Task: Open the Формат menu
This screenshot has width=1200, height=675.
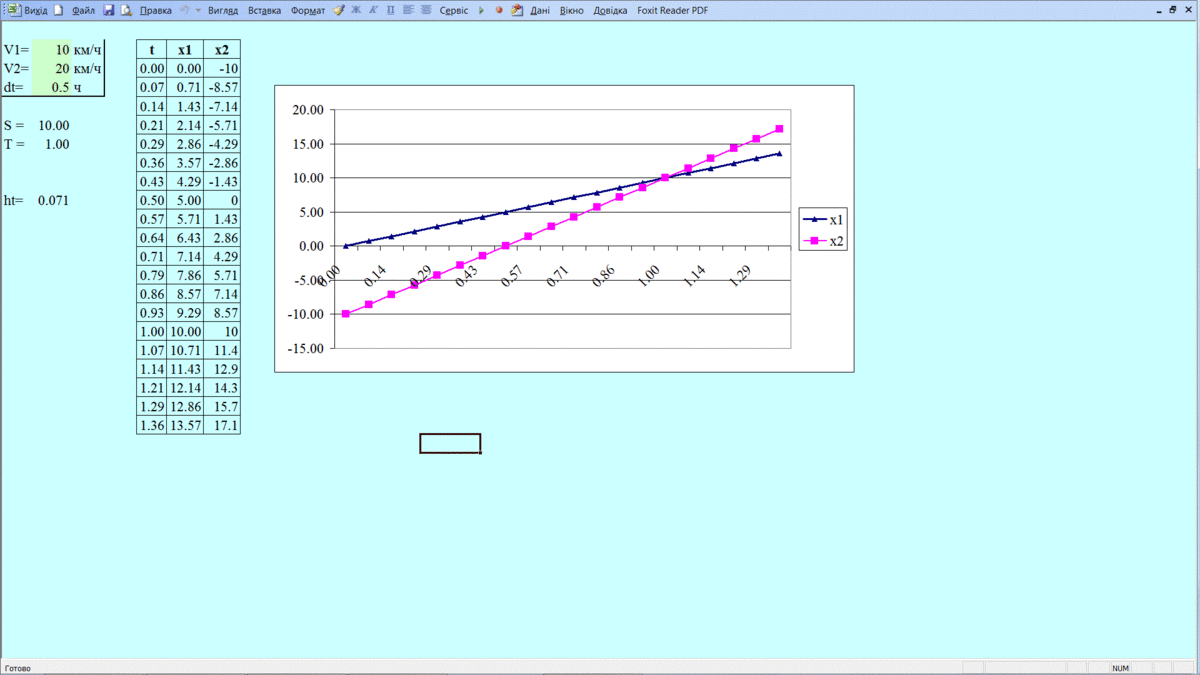Action: [x=308, y=10]
